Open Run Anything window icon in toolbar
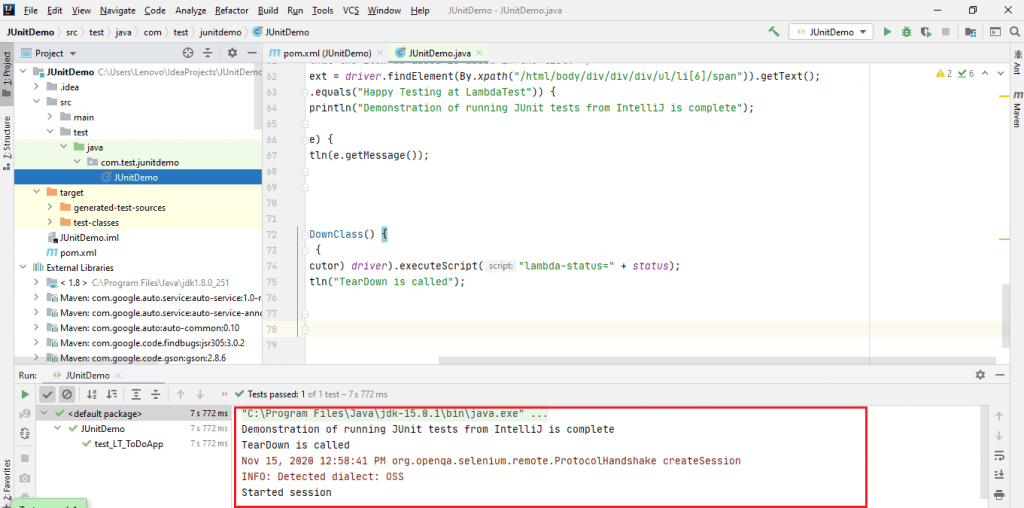Image resolution: width=1024 pixels, height=508 pixels. (995, 31)
